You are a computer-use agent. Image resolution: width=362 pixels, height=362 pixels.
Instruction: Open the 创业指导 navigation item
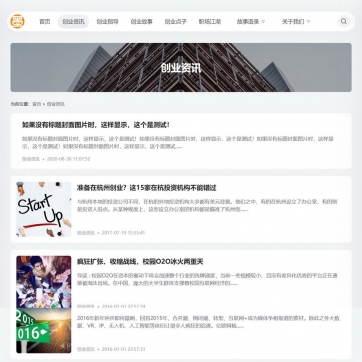pyautogui.click(x=107, y=22)
